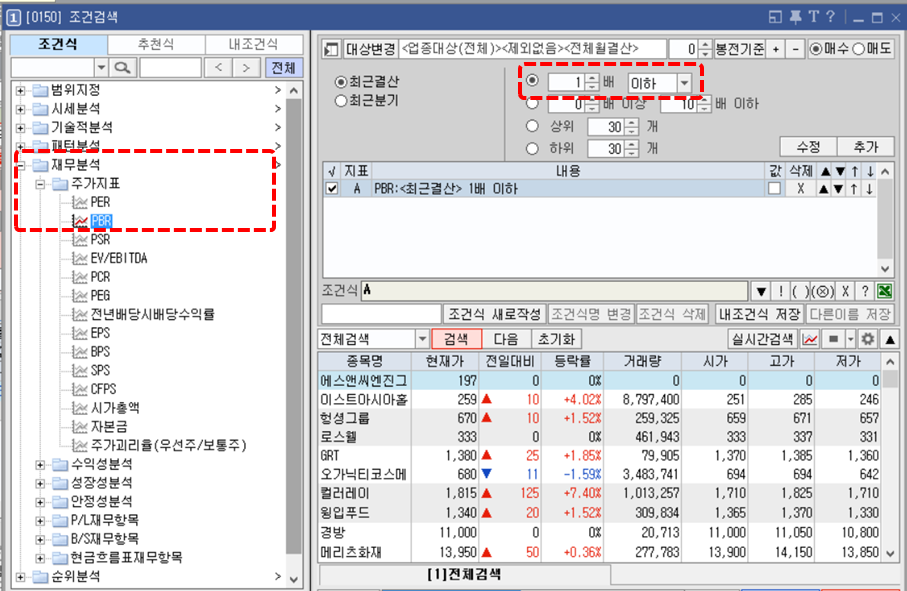Select the 상위 30 개 radio button
Viewport: 907px width, 591px height.
tap(532, 126)
